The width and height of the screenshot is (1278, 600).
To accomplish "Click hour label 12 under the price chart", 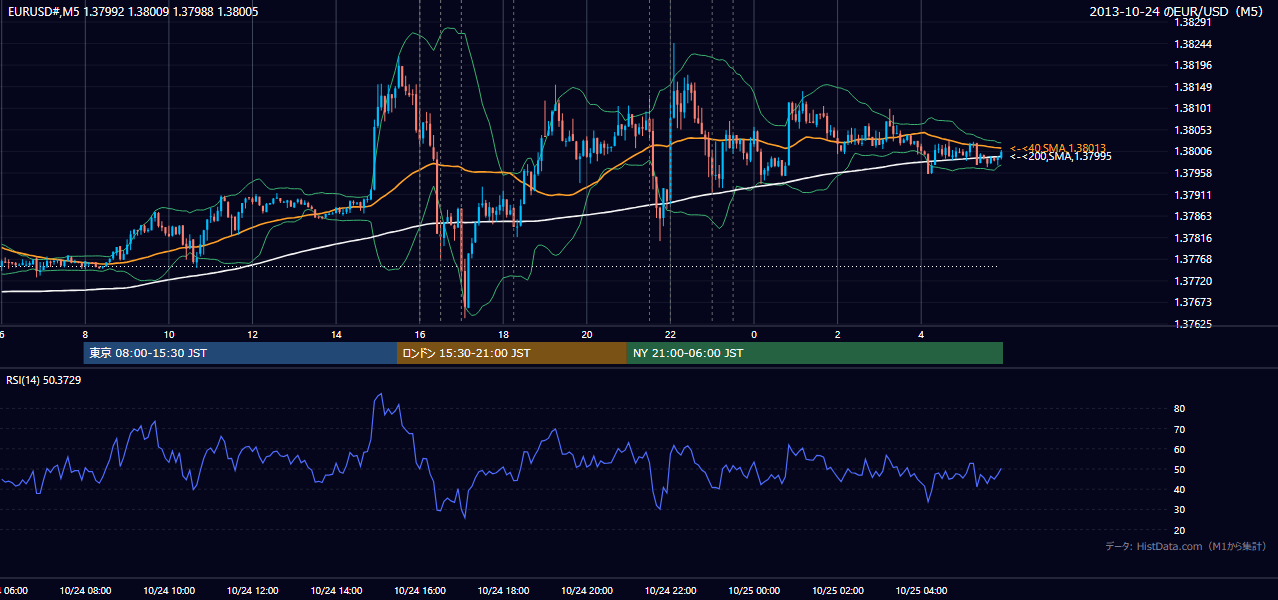I will pos(253,334).
